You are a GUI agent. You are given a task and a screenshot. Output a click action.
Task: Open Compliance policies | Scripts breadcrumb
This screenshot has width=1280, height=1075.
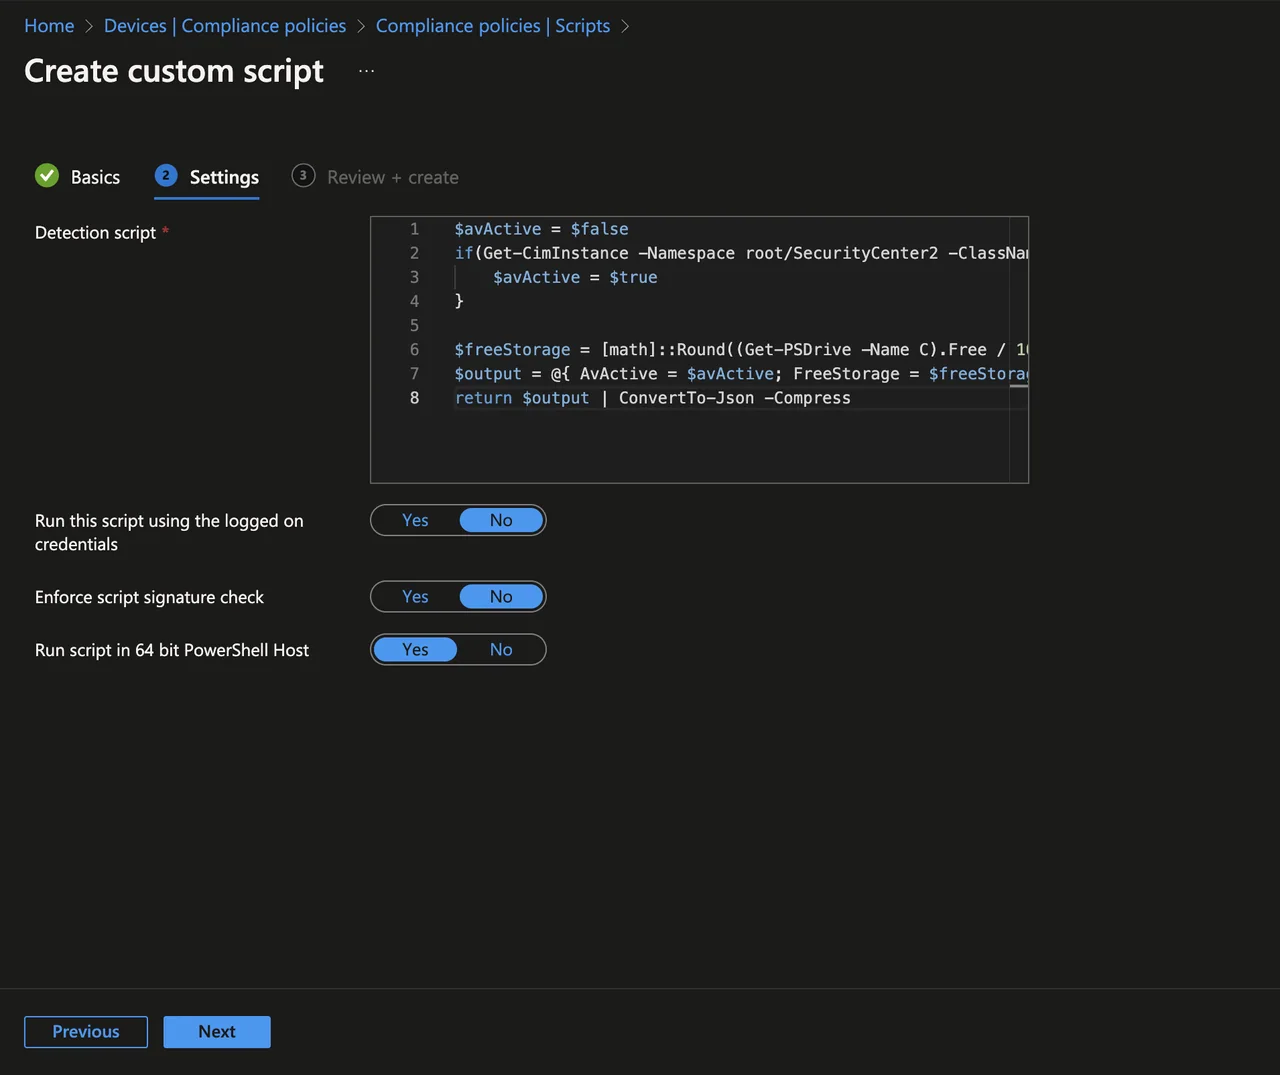pyautogui.click(x=493, y=26)
